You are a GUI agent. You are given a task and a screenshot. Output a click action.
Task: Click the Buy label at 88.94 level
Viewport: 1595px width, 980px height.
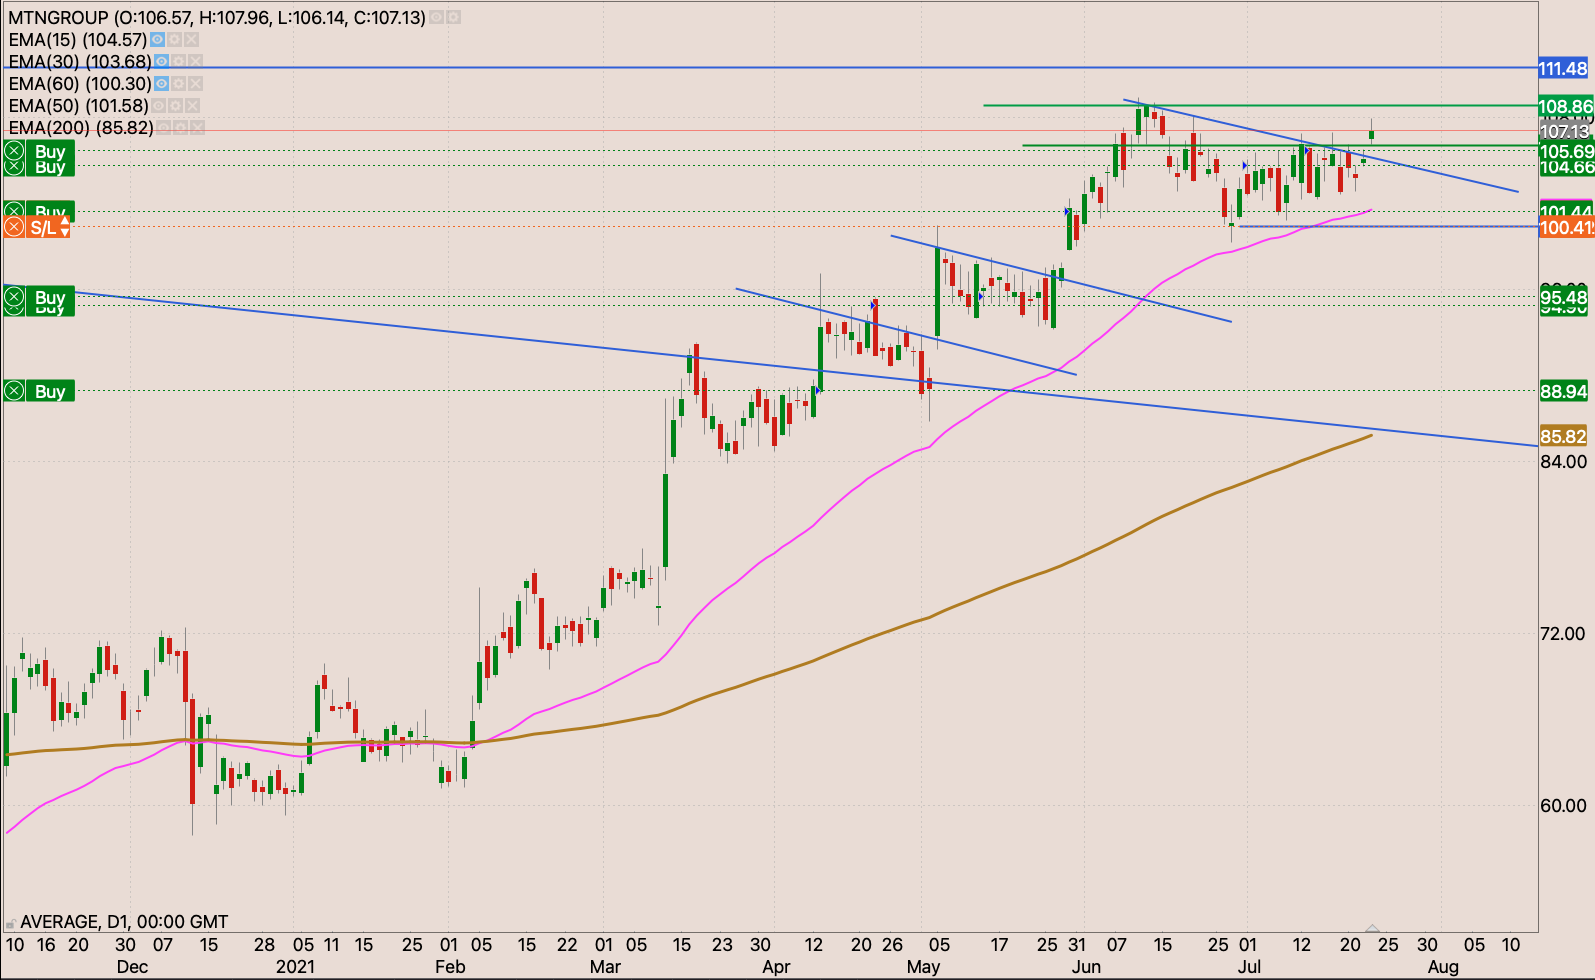coord(50,391)
